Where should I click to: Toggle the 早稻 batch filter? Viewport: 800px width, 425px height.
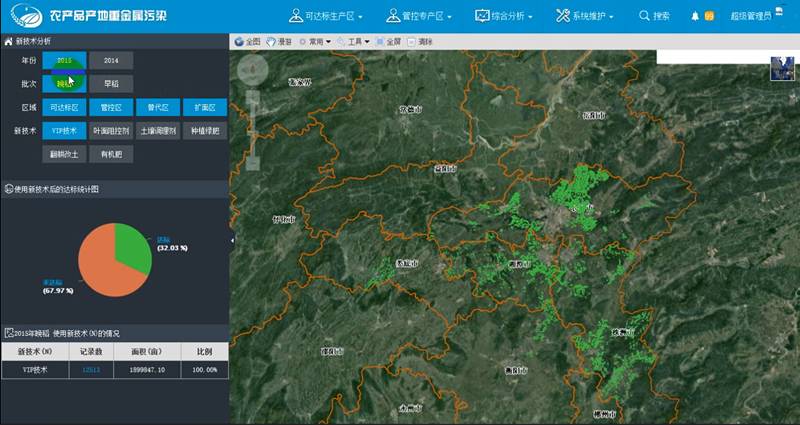(111, 84)
